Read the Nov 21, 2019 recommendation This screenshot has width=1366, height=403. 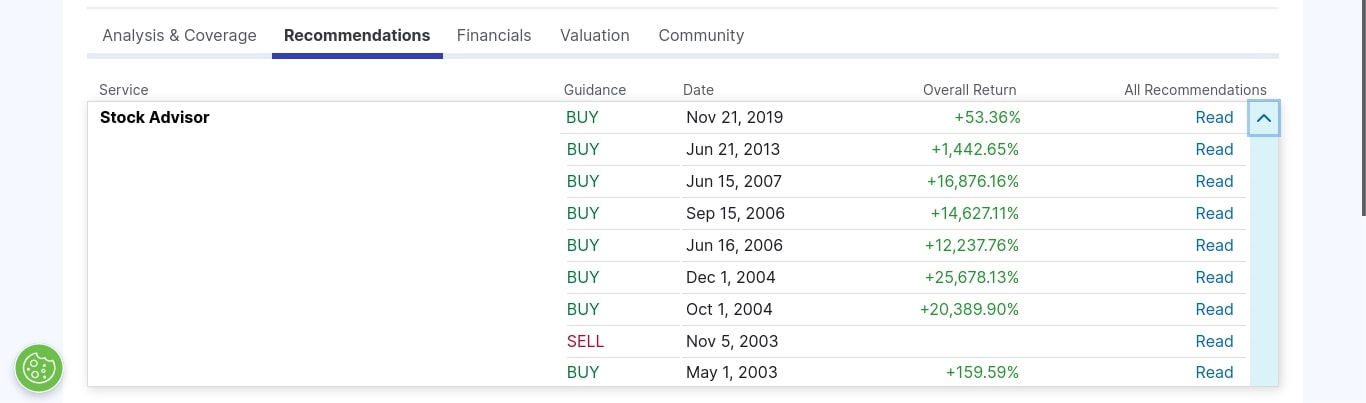[1214, 117]
